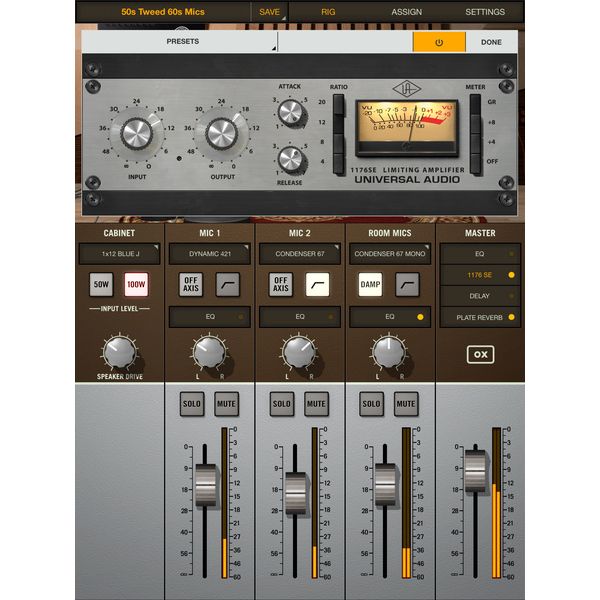Switch to the SETTINGS tab
The width and height of the screenshot is (600, 600).
pyautogui.click(x=485, y=12)
